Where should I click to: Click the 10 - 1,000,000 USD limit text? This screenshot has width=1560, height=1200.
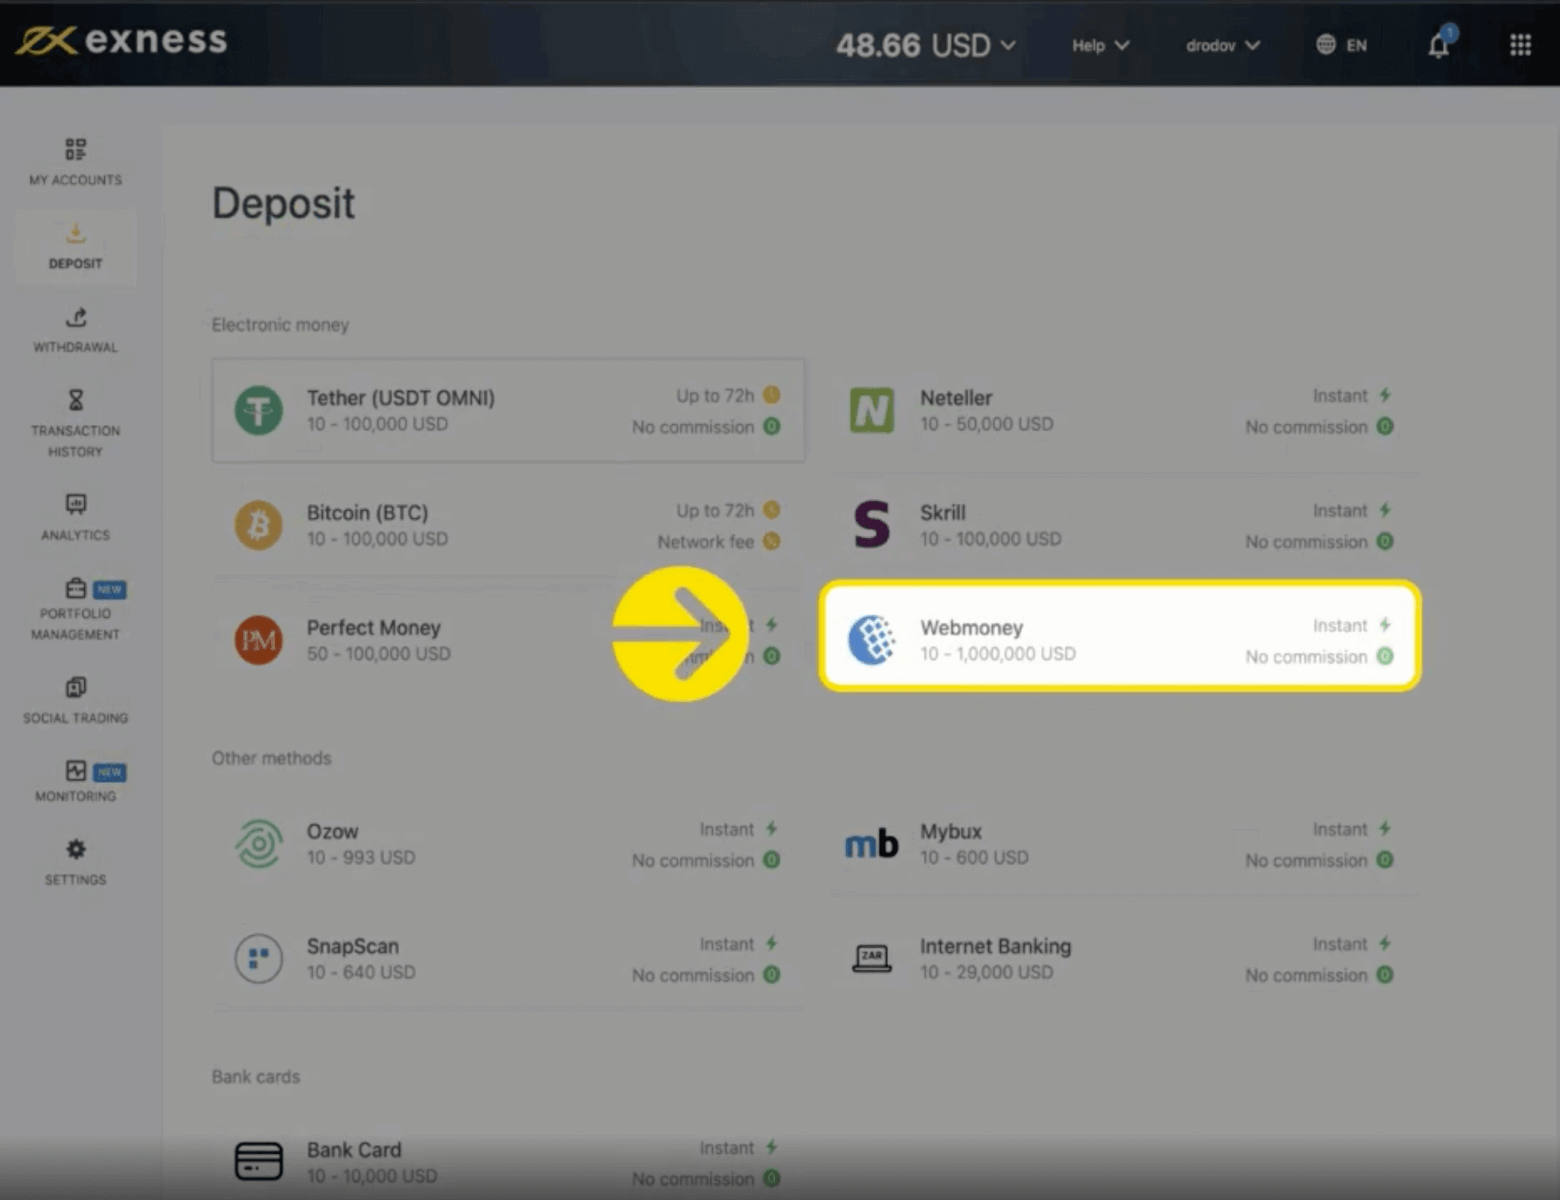coord(998,654)
